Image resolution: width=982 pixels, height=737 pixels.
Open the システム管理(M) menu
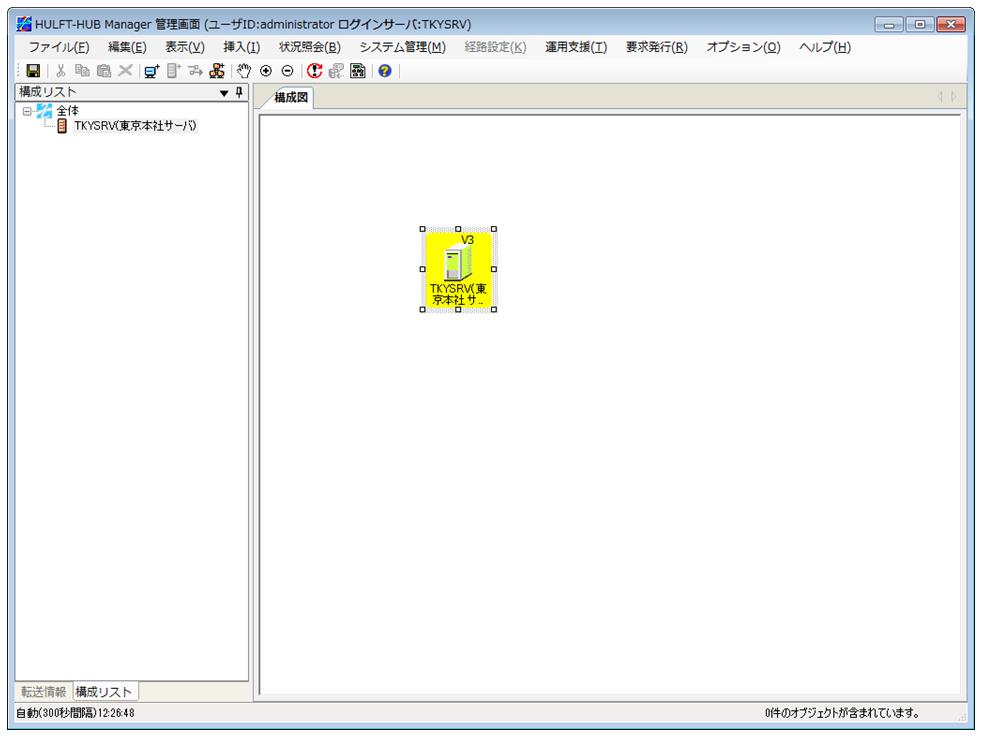tap(402, 47)
